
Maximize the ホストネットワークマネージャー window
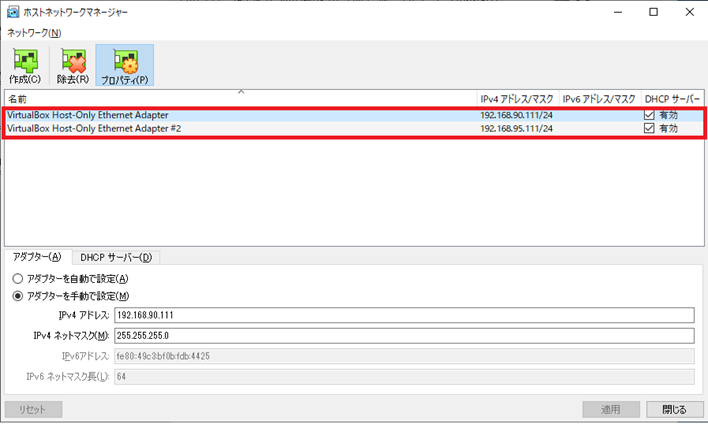click(653, 12)
